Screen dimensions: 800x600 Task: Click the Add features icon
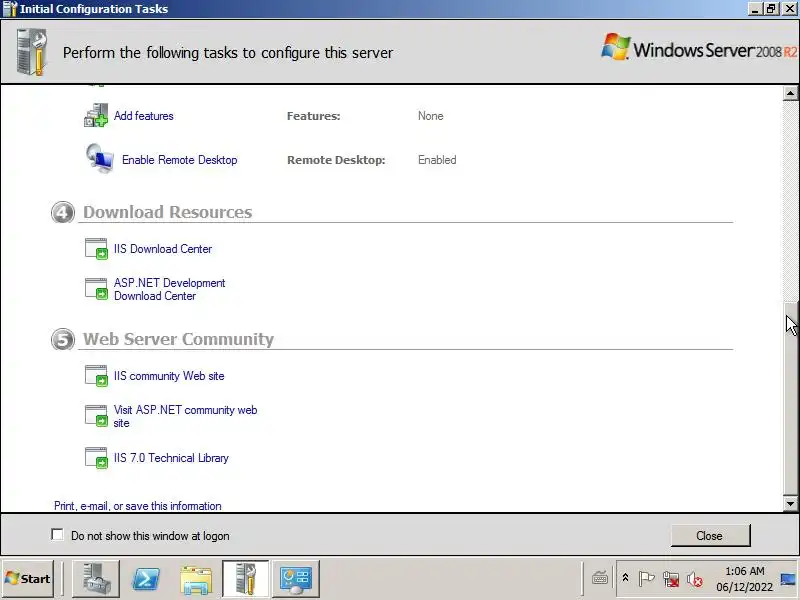[96, 115]
